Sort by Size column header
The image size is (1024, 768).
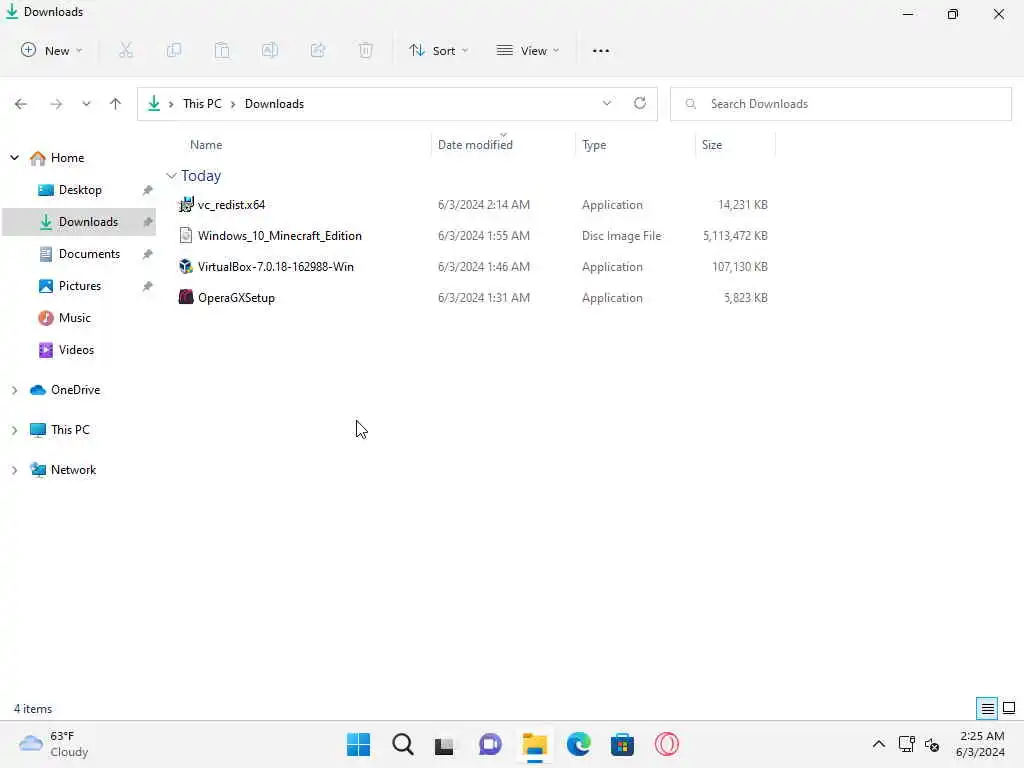click(x=712, y=145)
